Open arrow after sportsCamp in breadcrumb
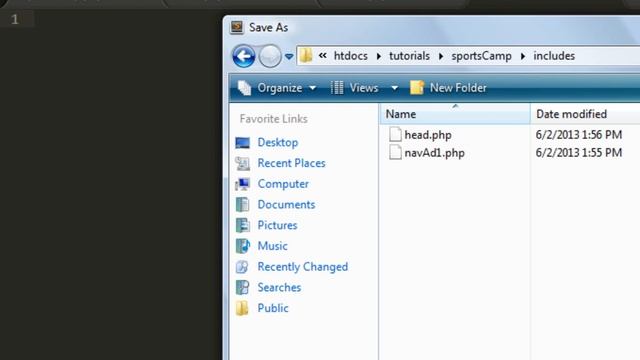The image size is (640, 360). (523, 56)
